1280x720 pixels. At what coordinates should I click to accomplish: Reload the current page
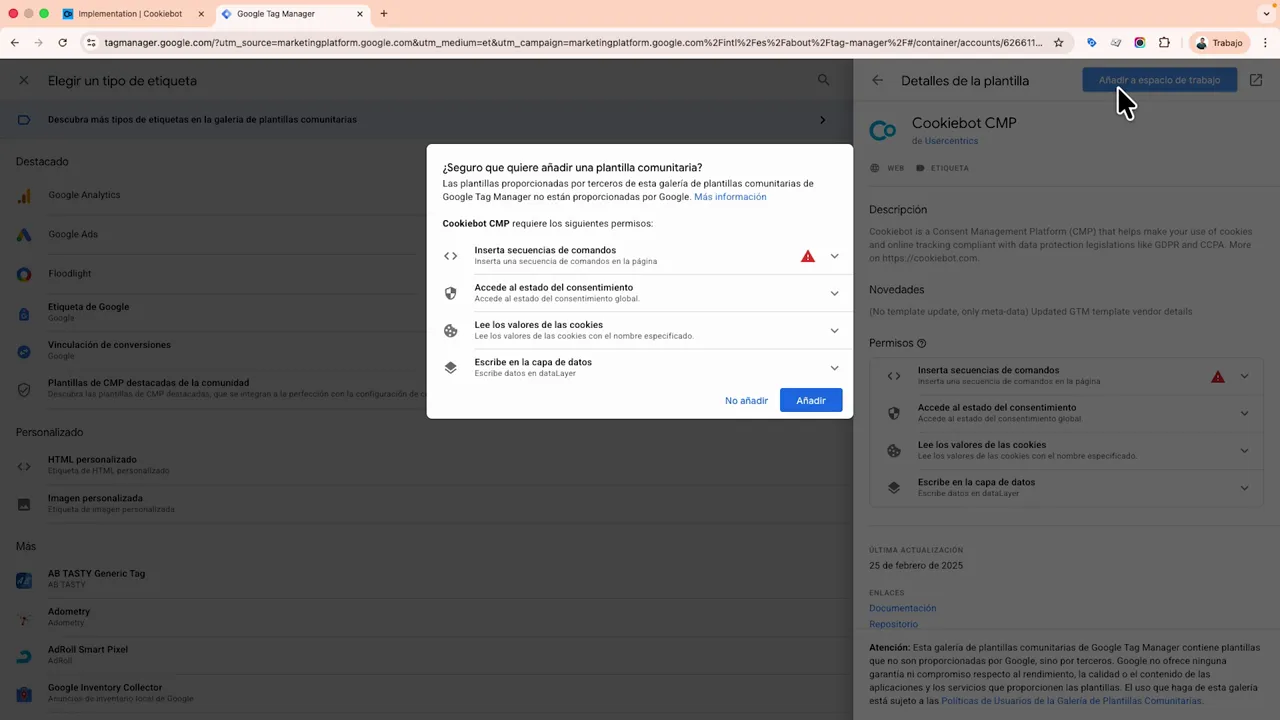[62, 43]
